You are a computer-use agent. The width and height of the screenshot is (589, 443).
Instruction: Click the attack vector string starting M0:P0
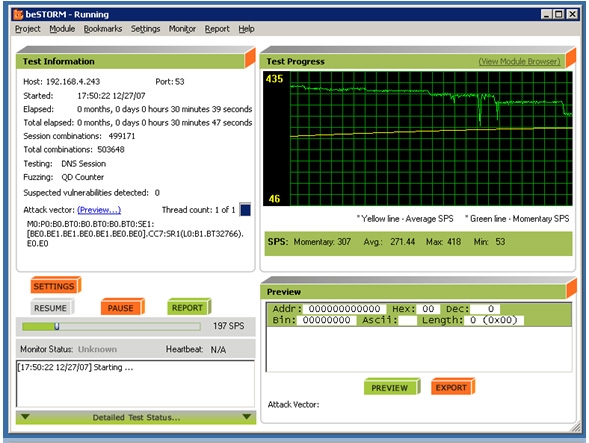coord(135,234)
